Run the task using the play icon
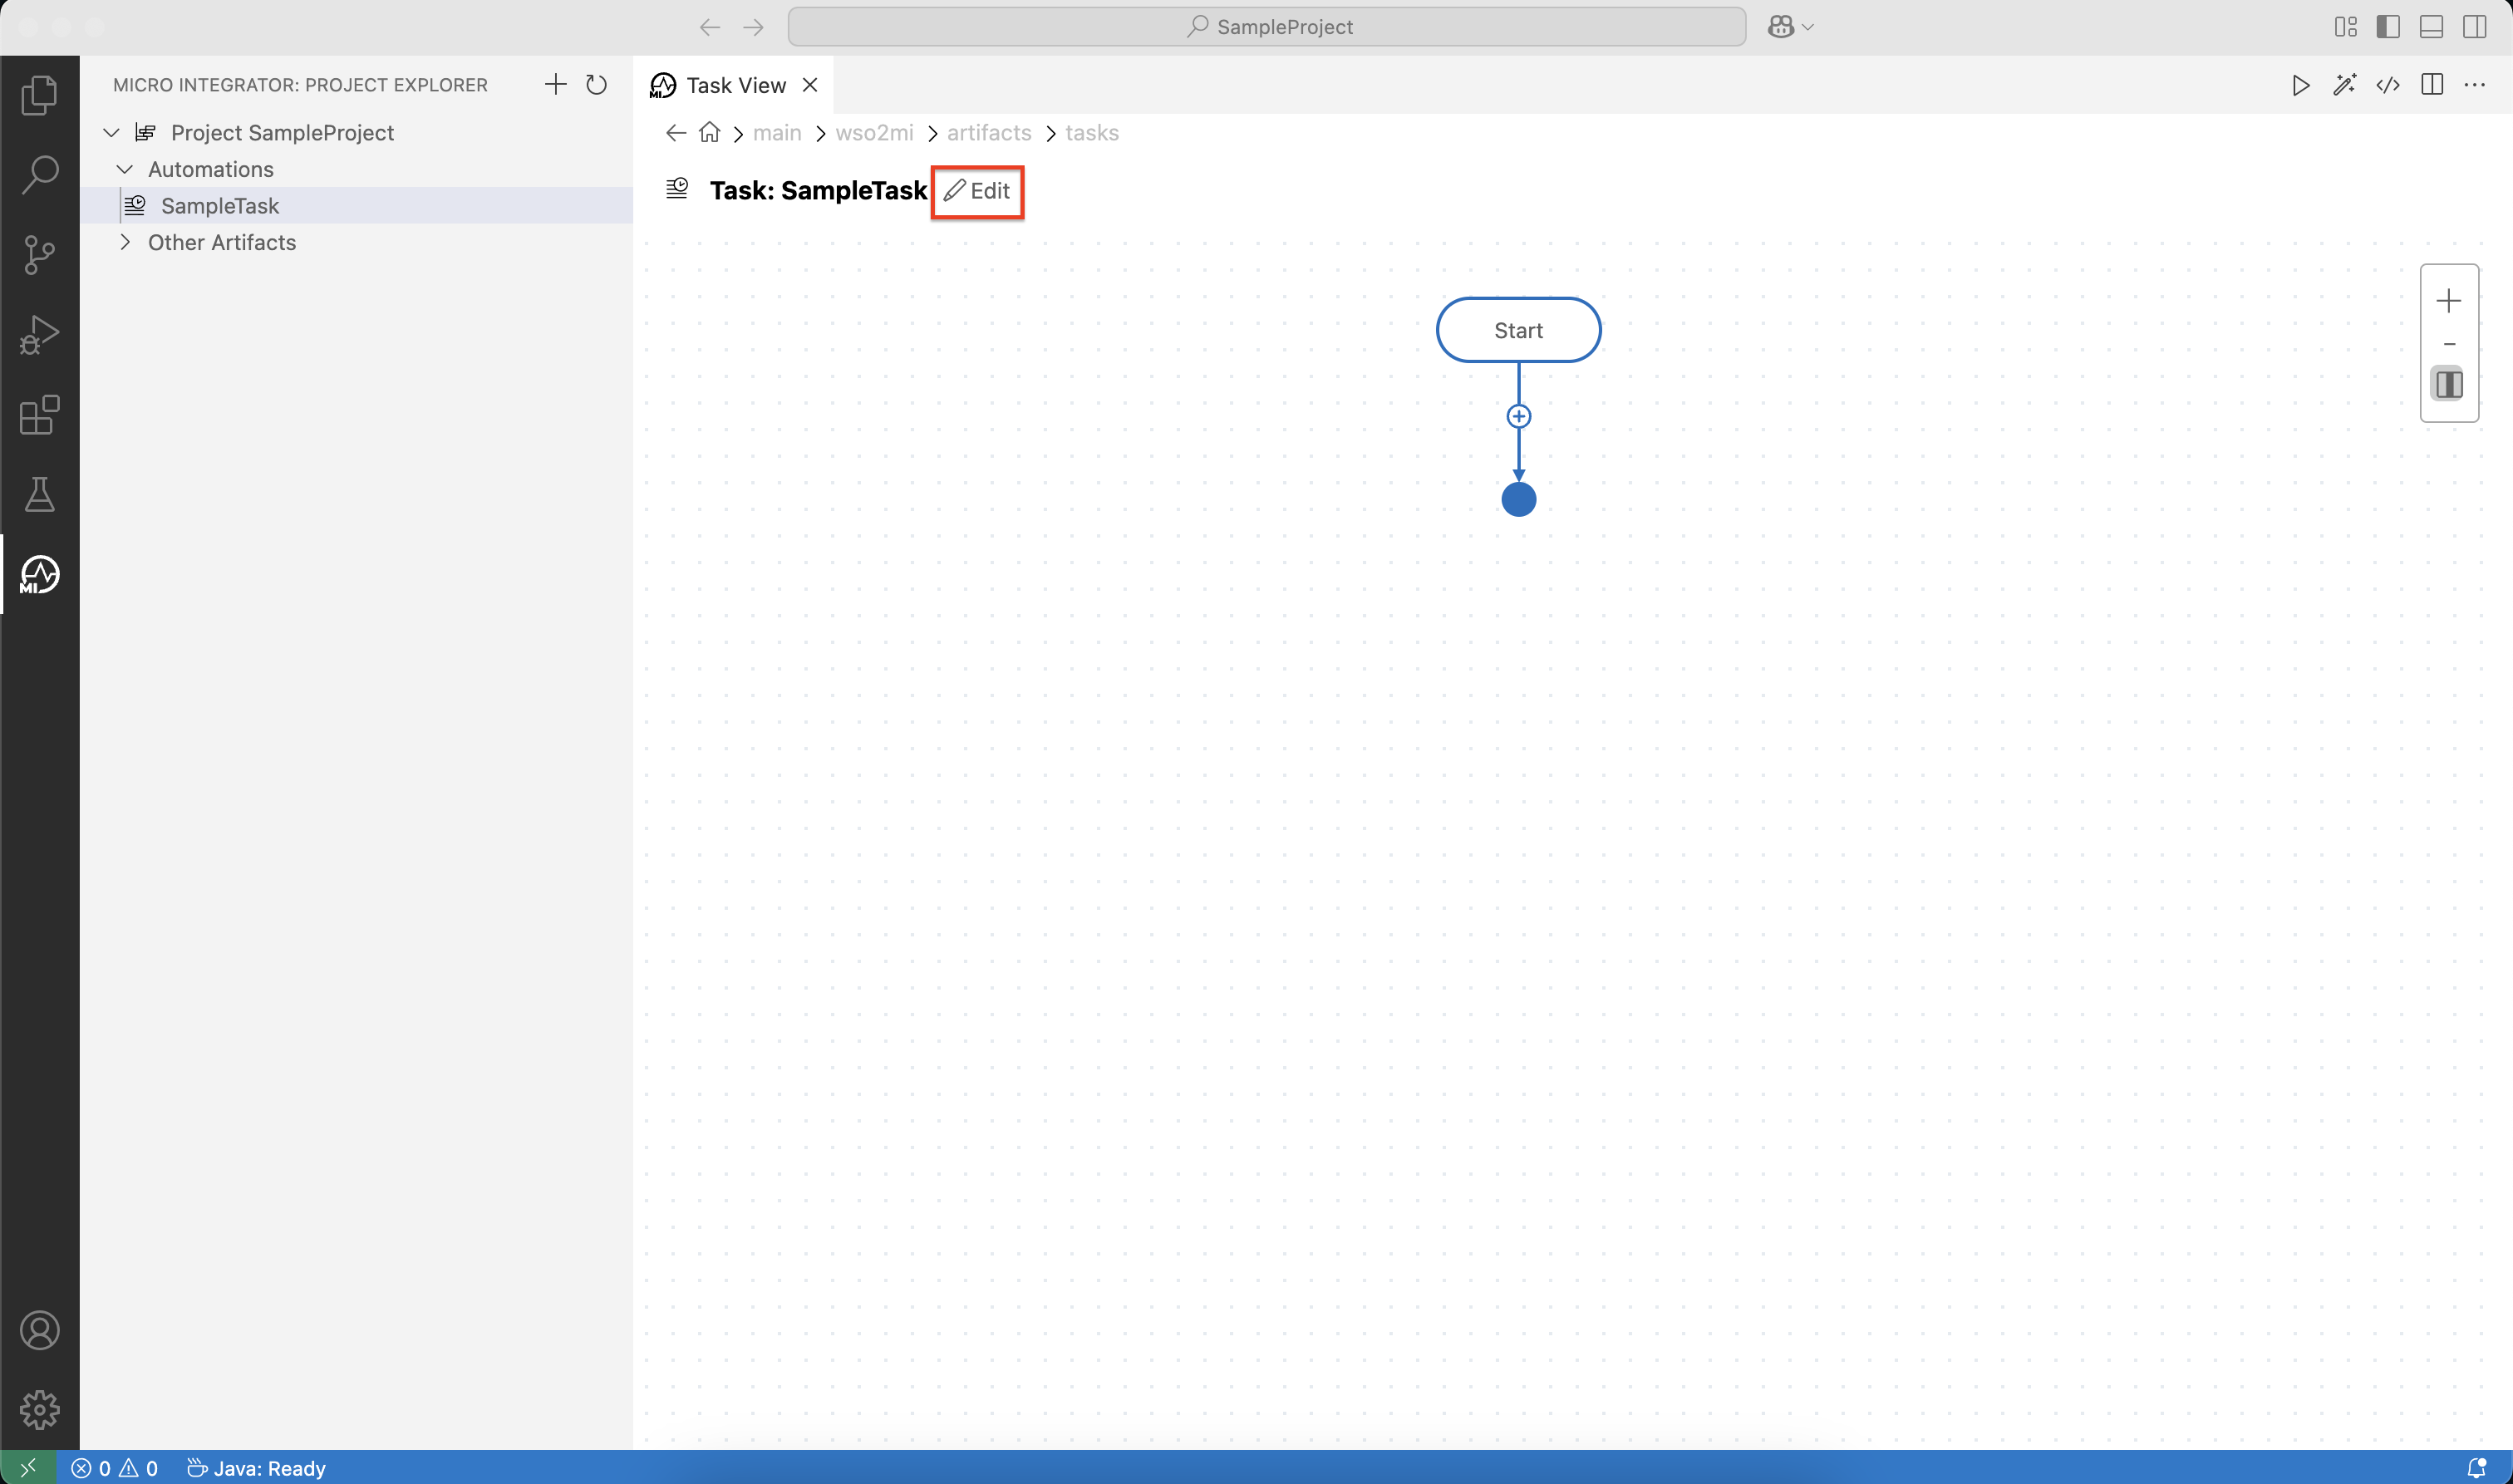This screenshot has width=2513, height=1484. pyautogui.click(x=2299, y=85)
